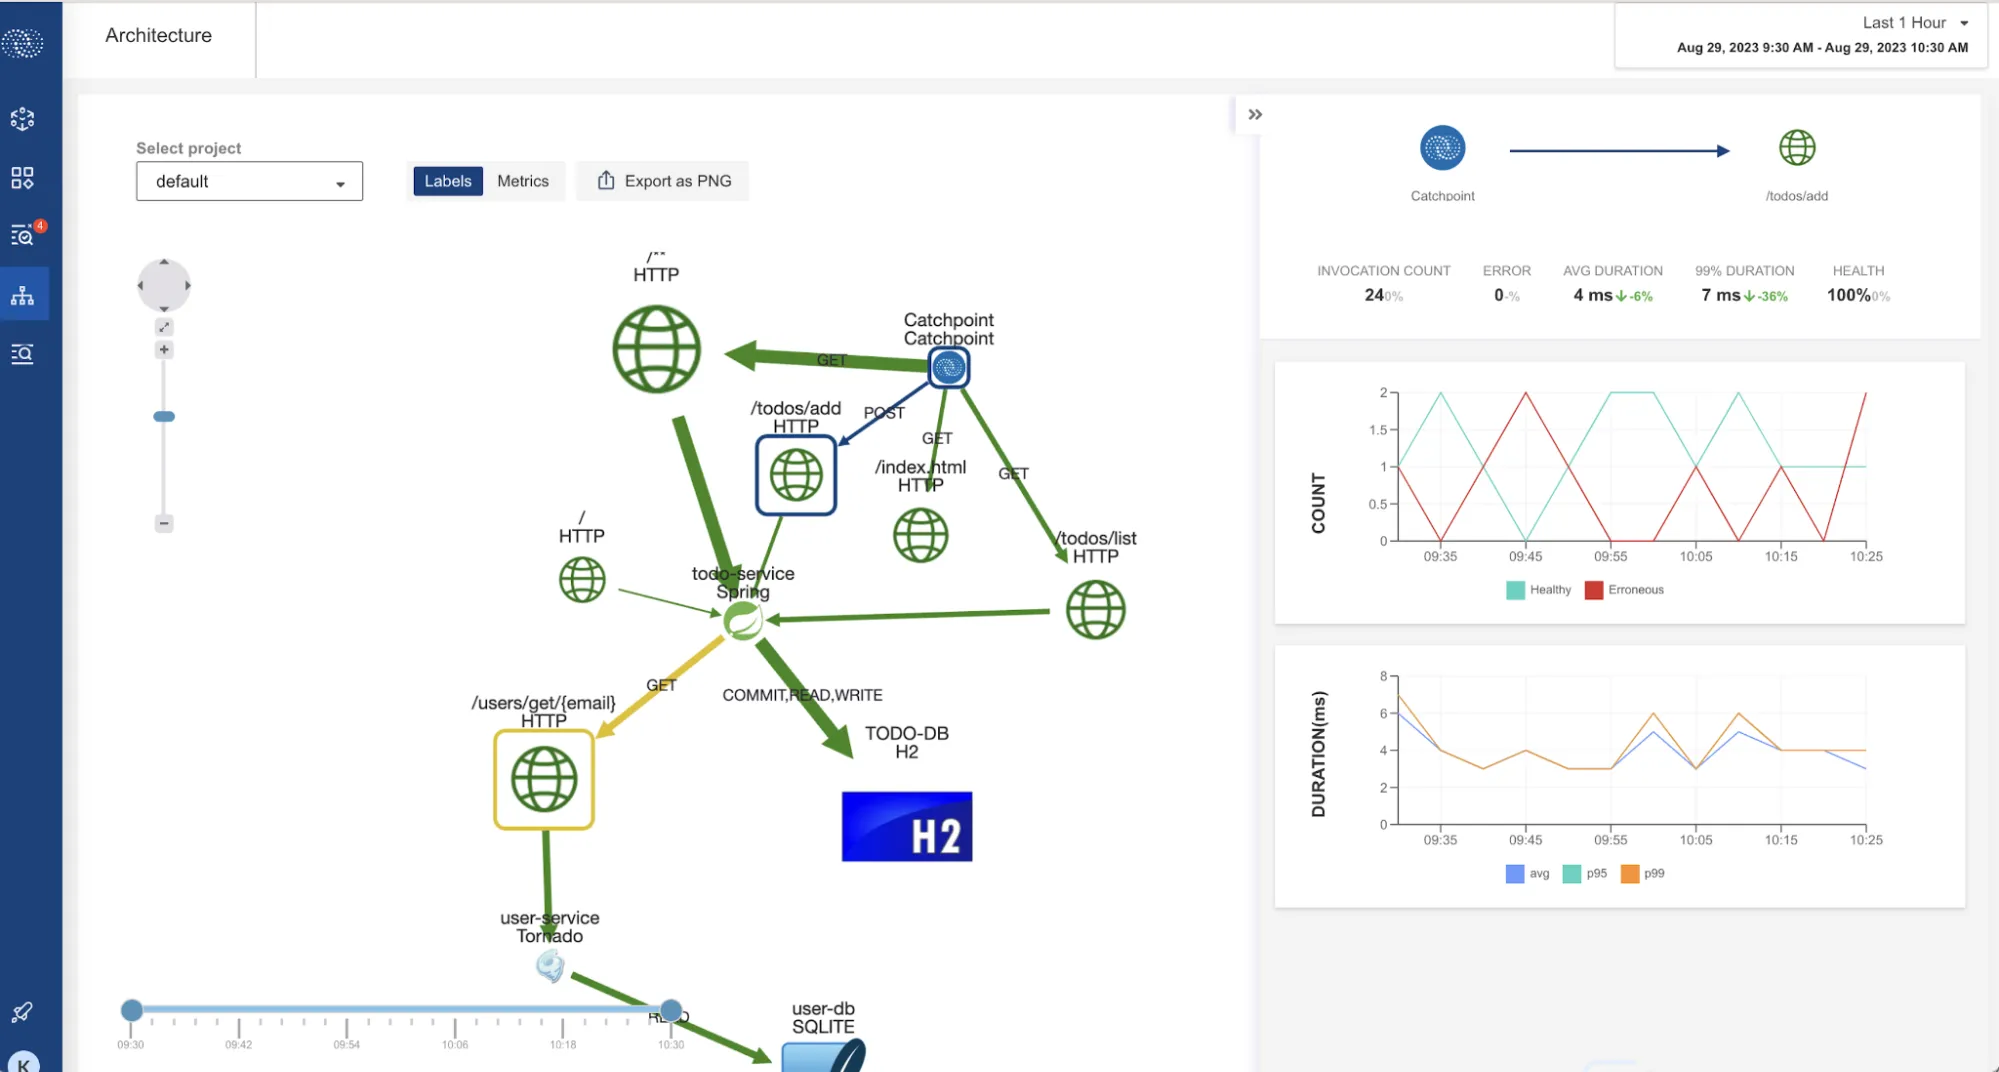Click the zoom in plus button

164,350
